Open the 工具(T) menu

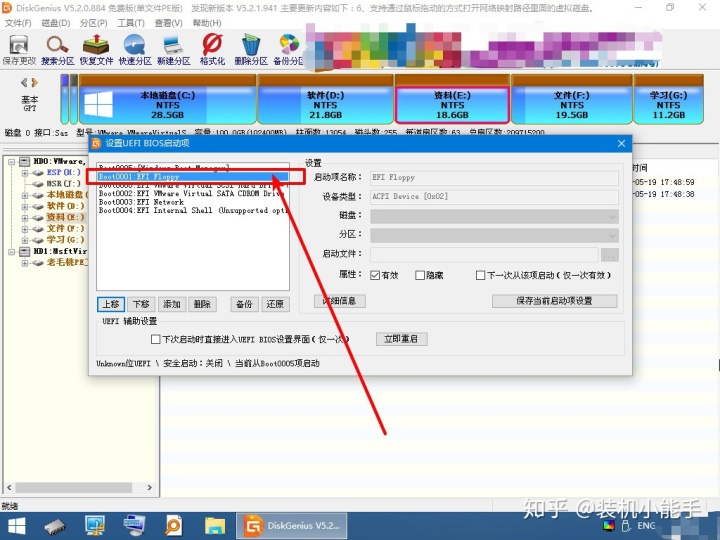131,23
